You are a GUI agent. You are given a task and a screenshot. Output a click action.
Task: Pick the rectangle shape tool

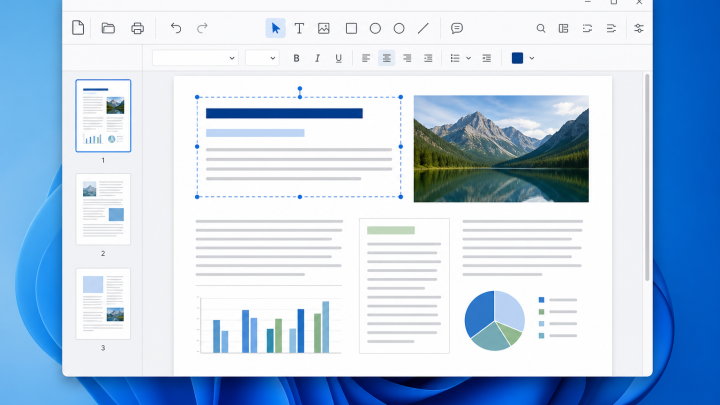click(351, 28)
